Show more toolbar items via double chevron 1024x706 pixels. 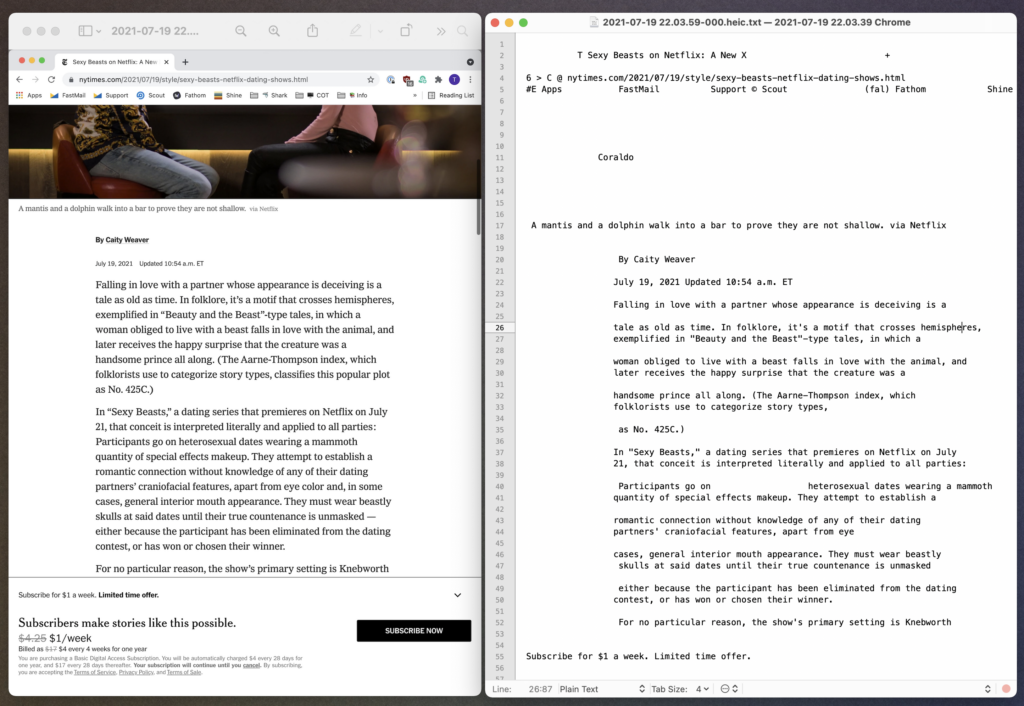click(x=440, y=31)
